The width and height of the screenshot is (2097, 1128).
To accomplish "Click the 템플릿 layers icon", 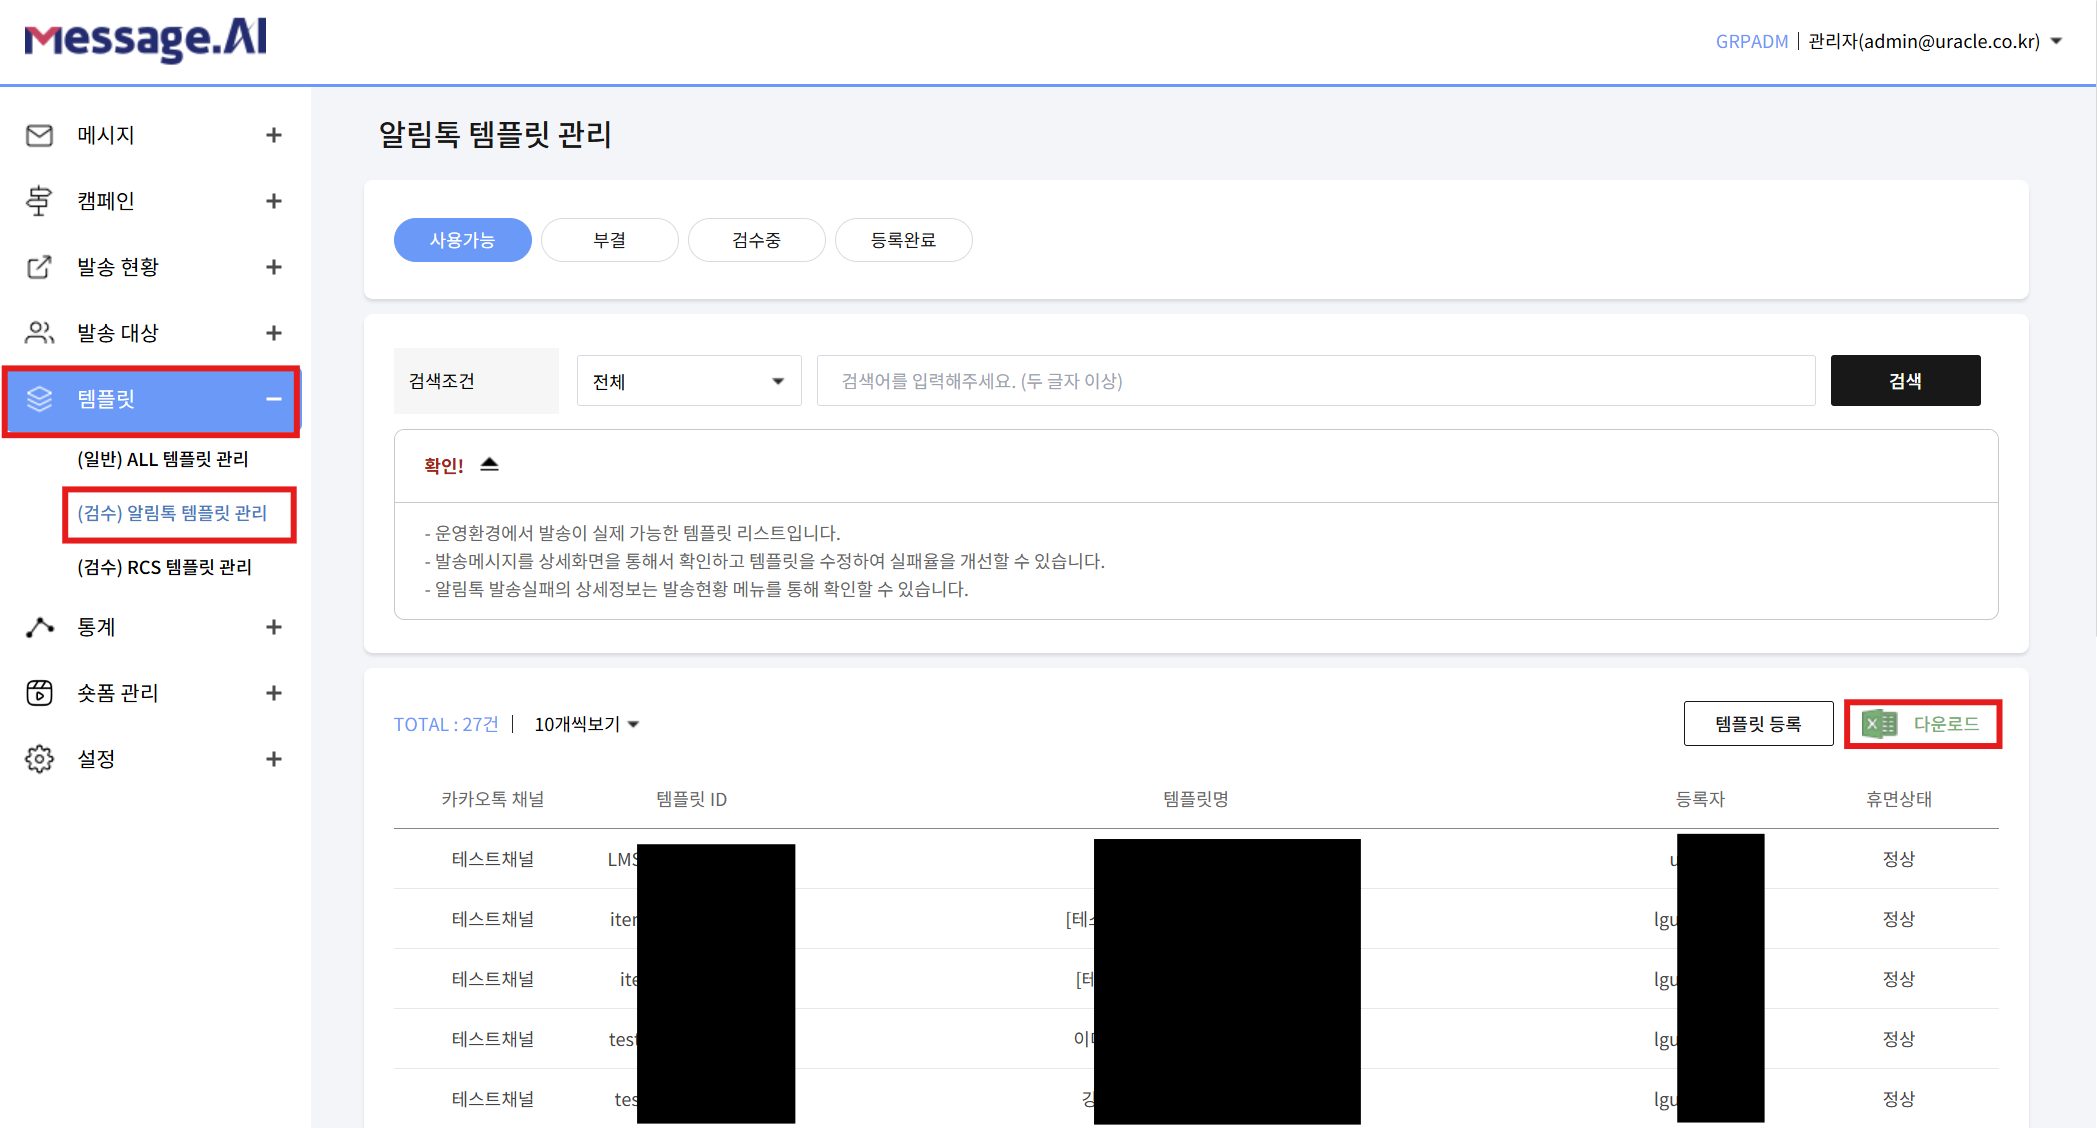I will coord(39,398).
